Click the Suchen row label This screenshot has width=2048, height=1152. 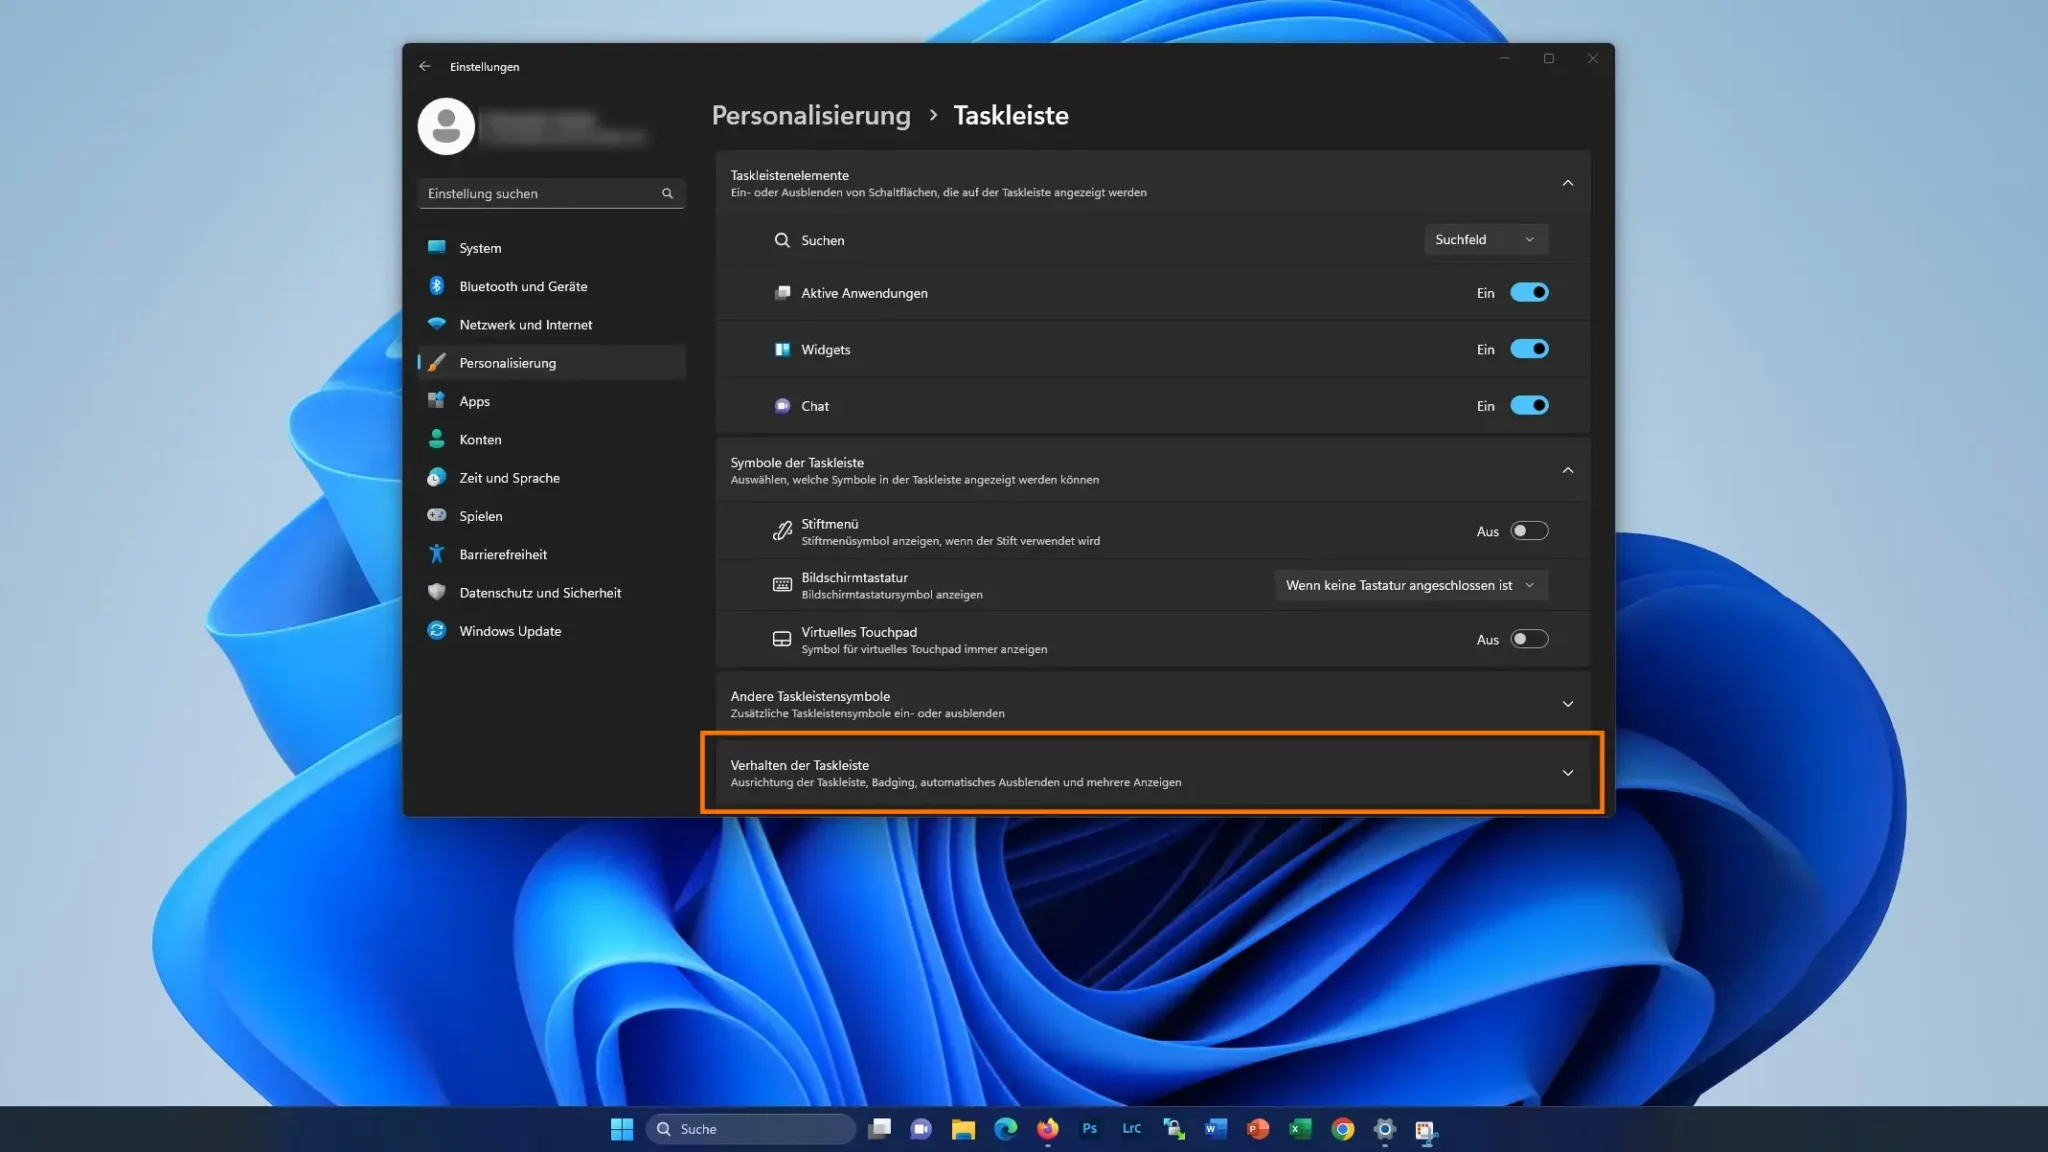[823, 240]
